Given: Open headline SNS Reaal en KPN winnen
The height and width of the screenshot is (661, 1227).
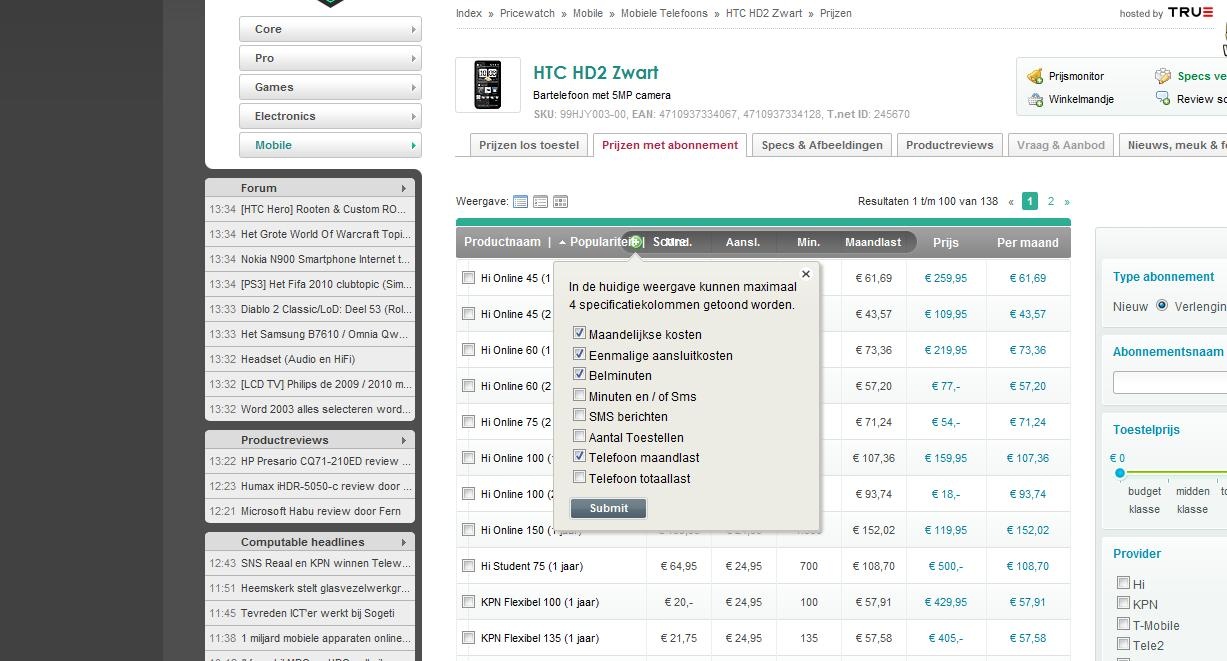Looking at the screenshot, I should 325,563.
